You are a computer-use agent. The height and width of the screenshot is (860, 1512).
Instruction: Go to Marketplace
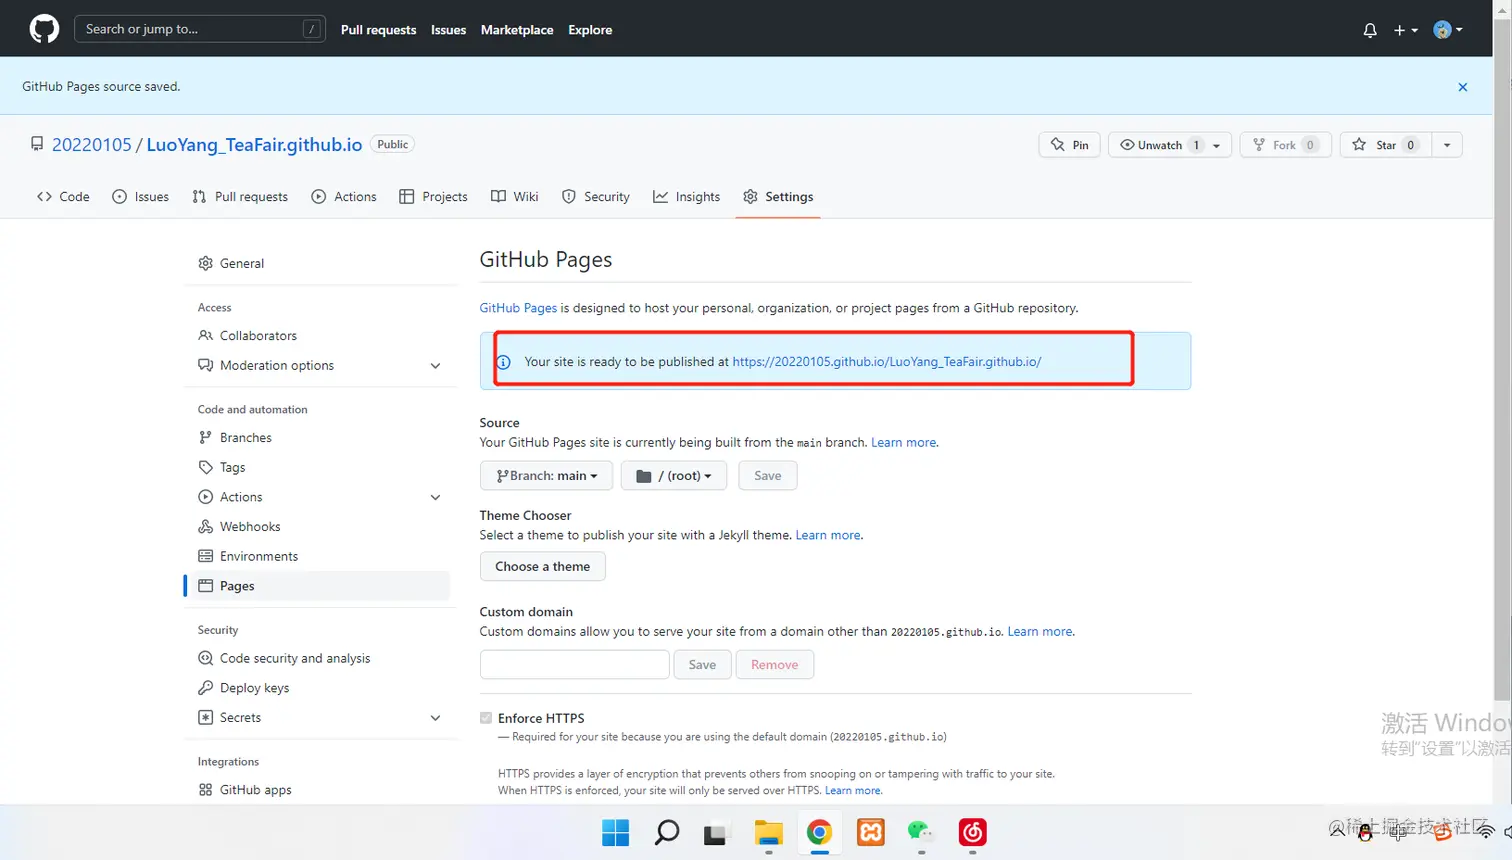pos(517,30)
